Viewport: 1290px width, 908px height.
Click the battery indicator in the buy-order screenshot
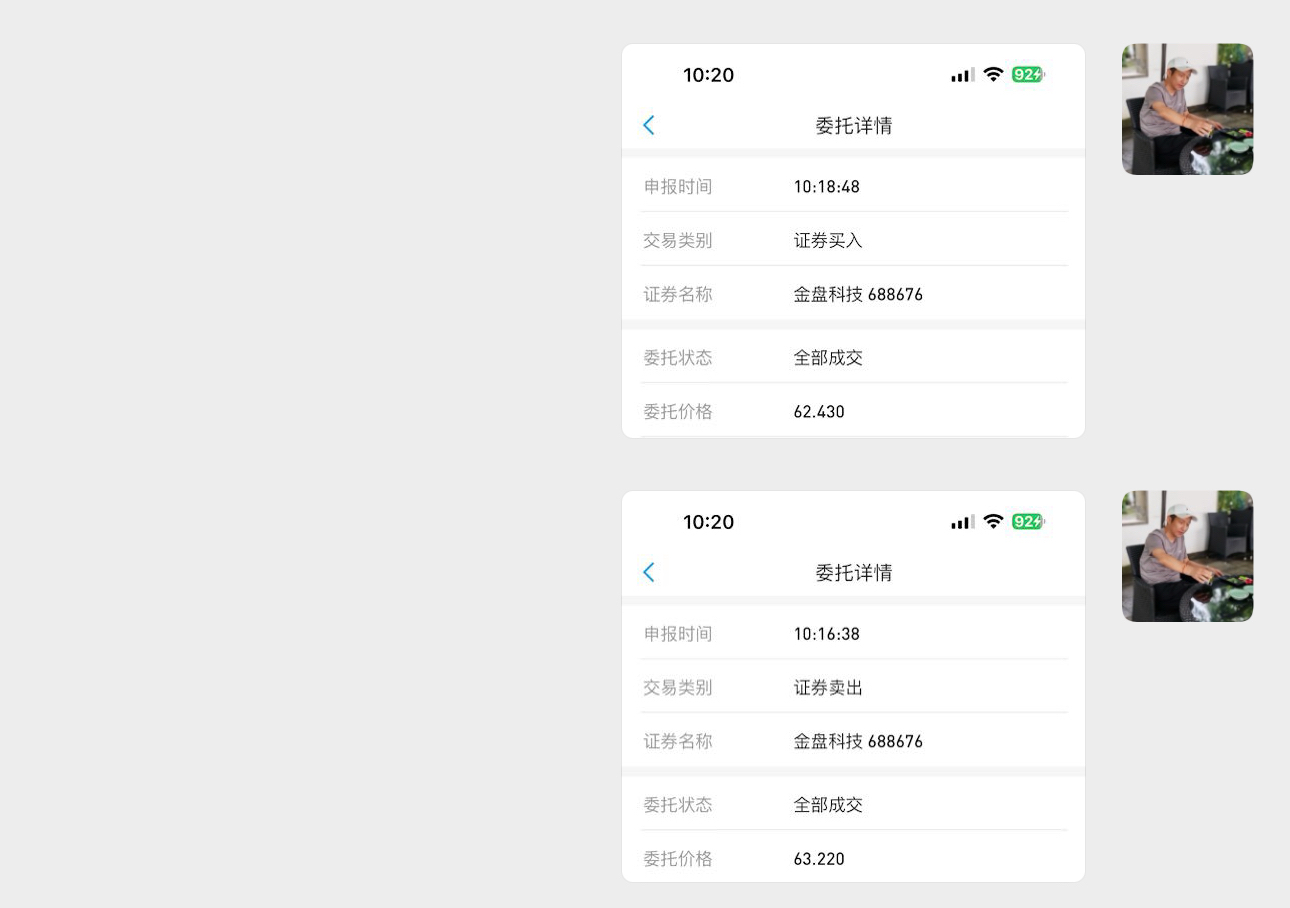pos(1028,75)
